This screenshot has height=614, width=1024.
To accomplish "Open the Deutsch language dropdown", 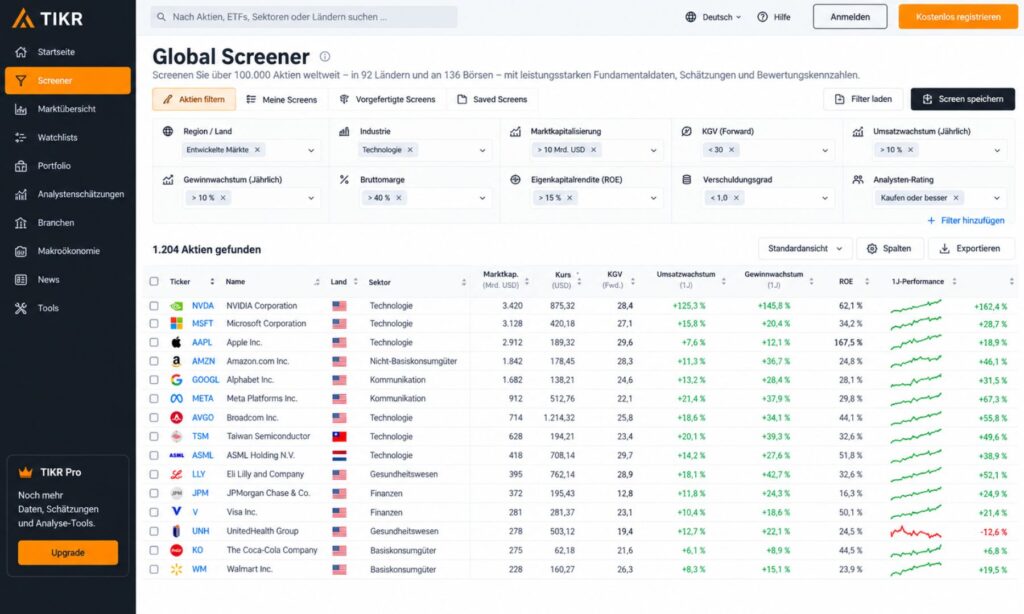I will click(713, 17).
